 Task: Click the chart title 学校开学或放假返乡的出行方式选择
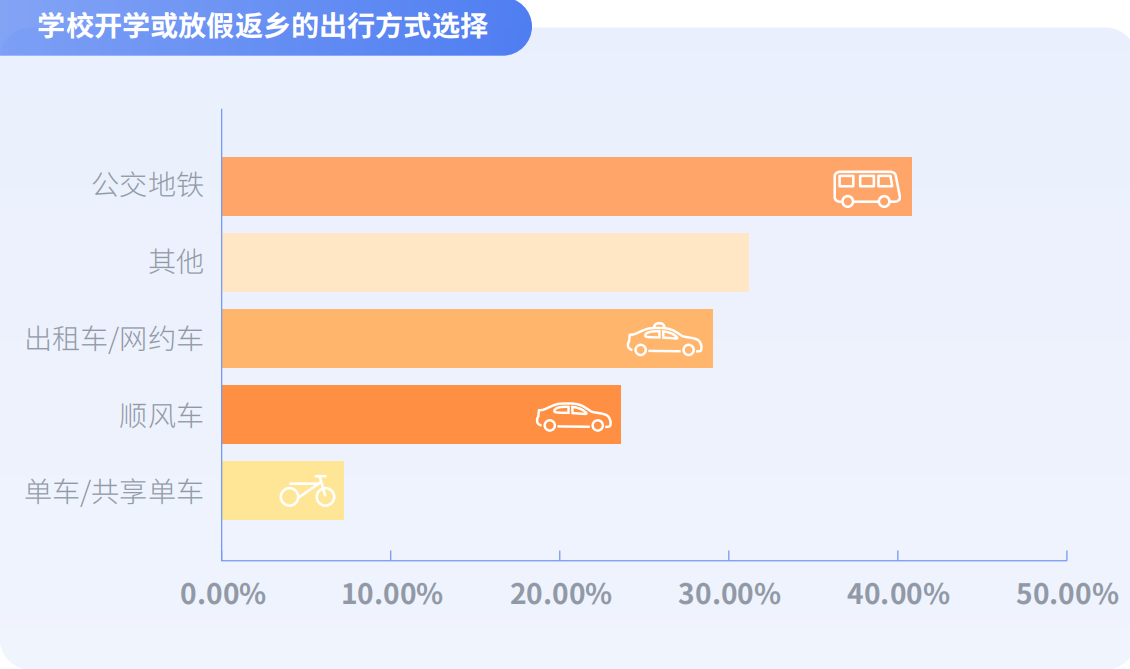pos(263,26)
